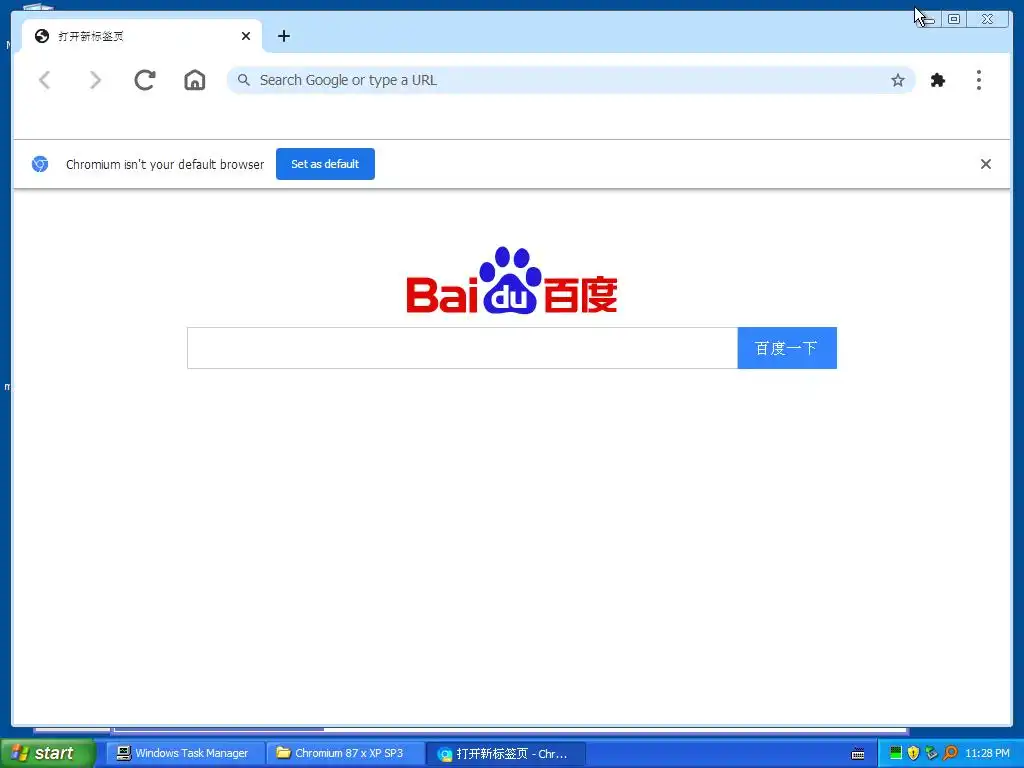Image resolution: width=1024 pixels, height=768 pixels.
Task: Focus the Baidu search box
Action: (x=462, y=348)
